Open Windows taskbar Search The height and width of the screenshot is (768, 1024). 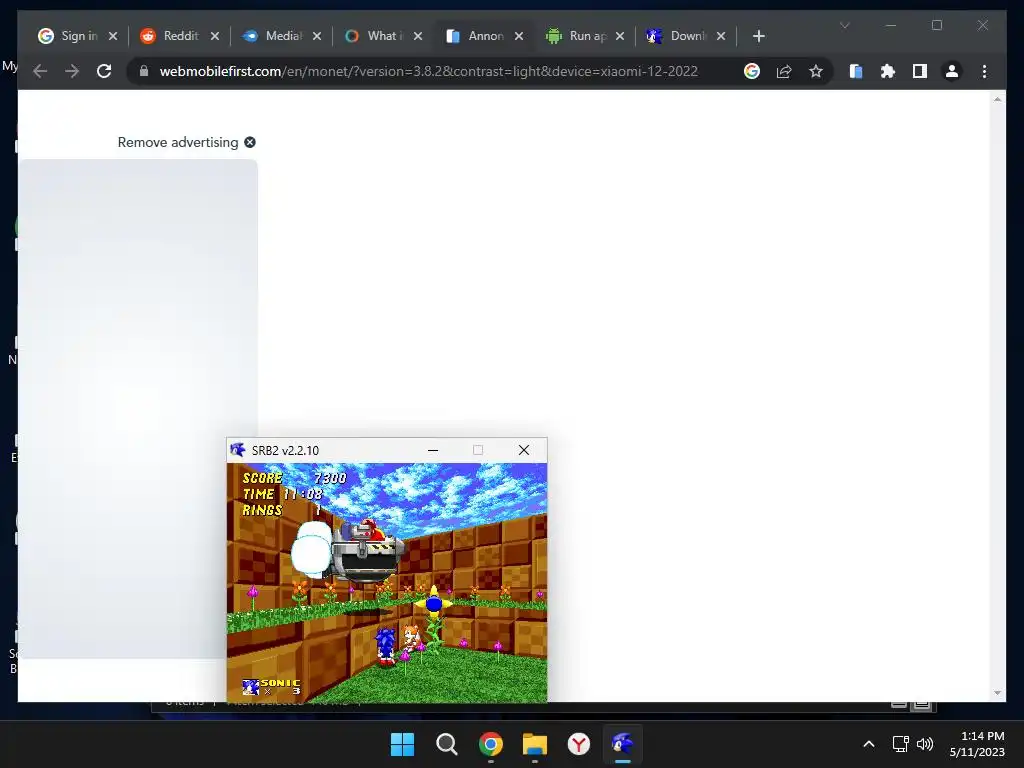[x=447, y=744]
